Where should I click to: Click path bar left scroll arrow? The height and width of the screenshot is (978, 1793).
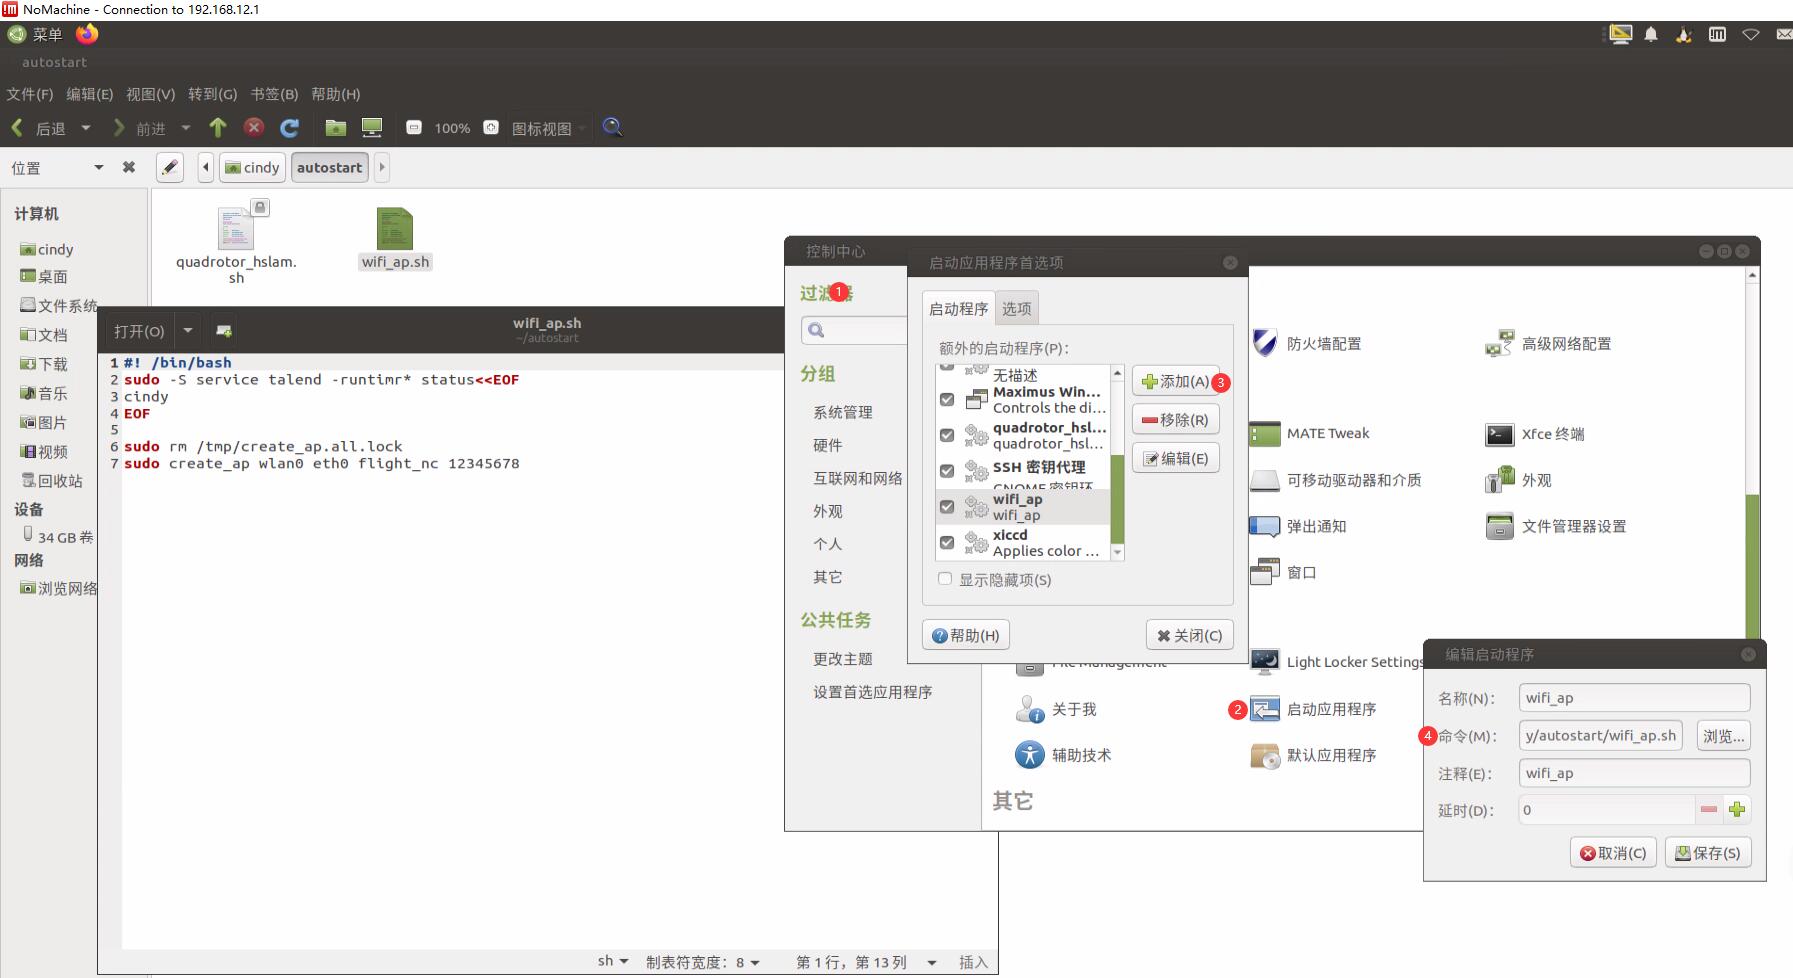[x=206, y=167]
